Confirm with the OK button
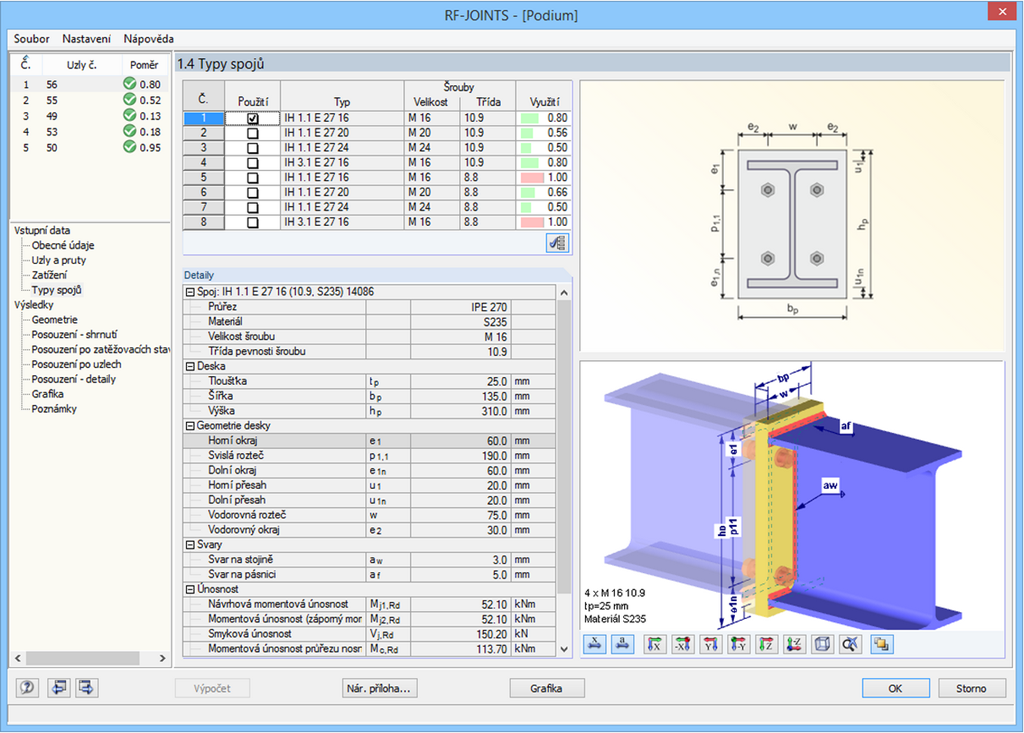The image size is (1024, 733). (895, 688)
